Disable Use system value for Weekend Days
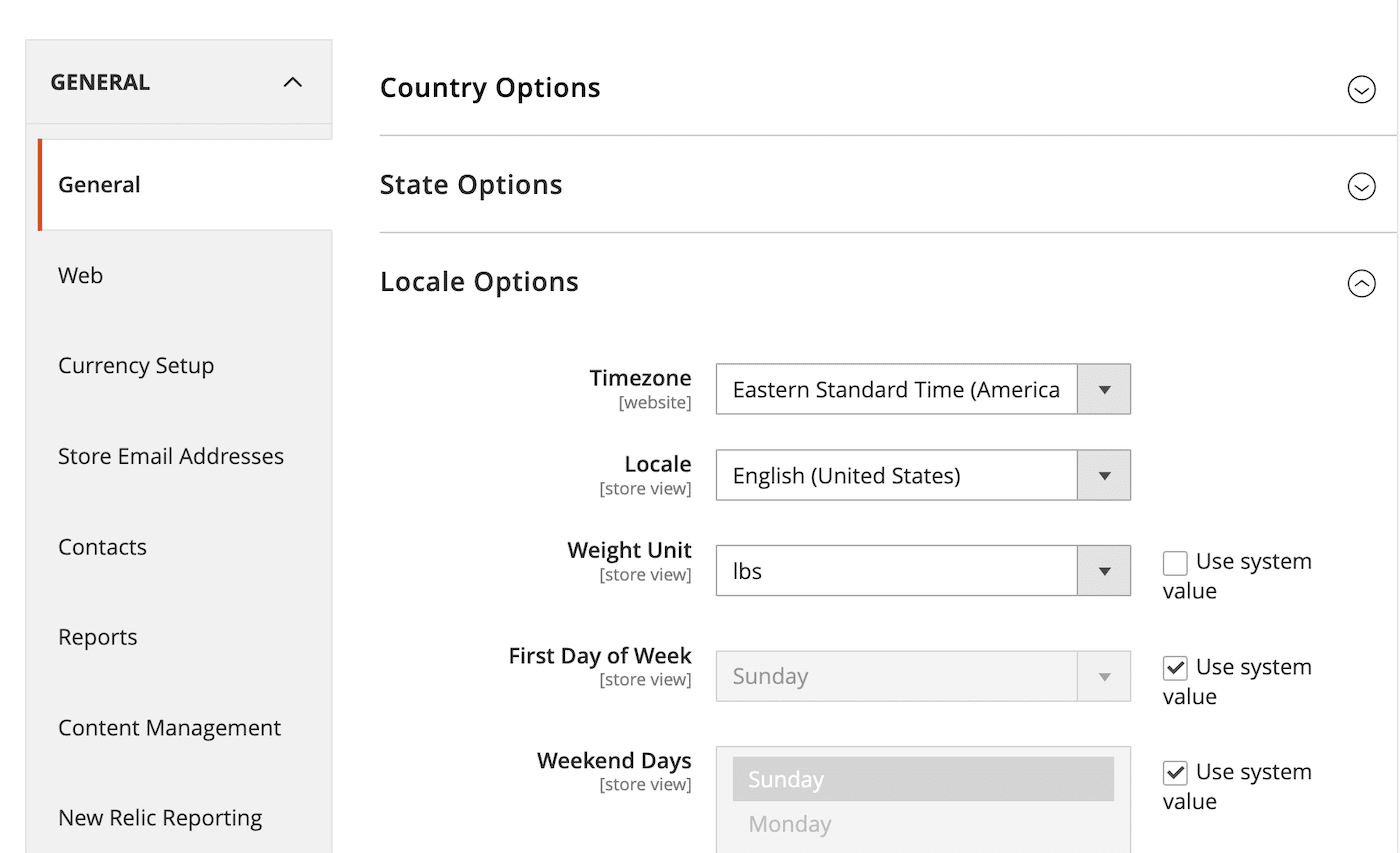Viewport: 1400px width, 853px height. [1175, 772]
